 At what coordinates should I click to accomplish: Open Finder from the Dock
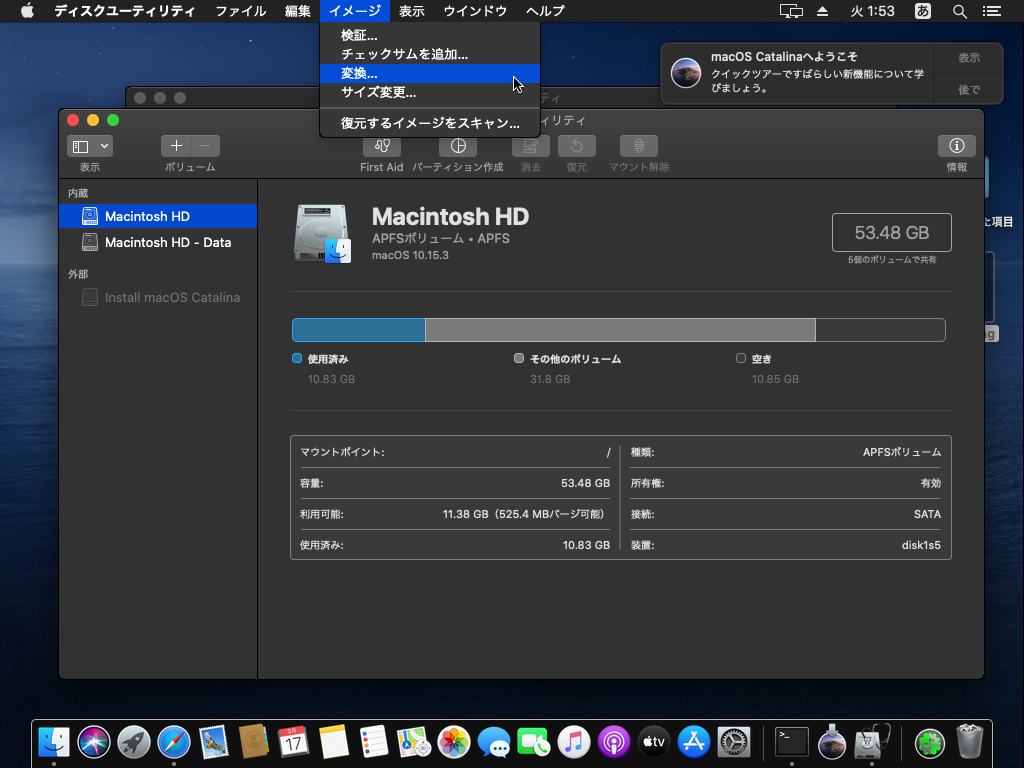coord(54,743)
